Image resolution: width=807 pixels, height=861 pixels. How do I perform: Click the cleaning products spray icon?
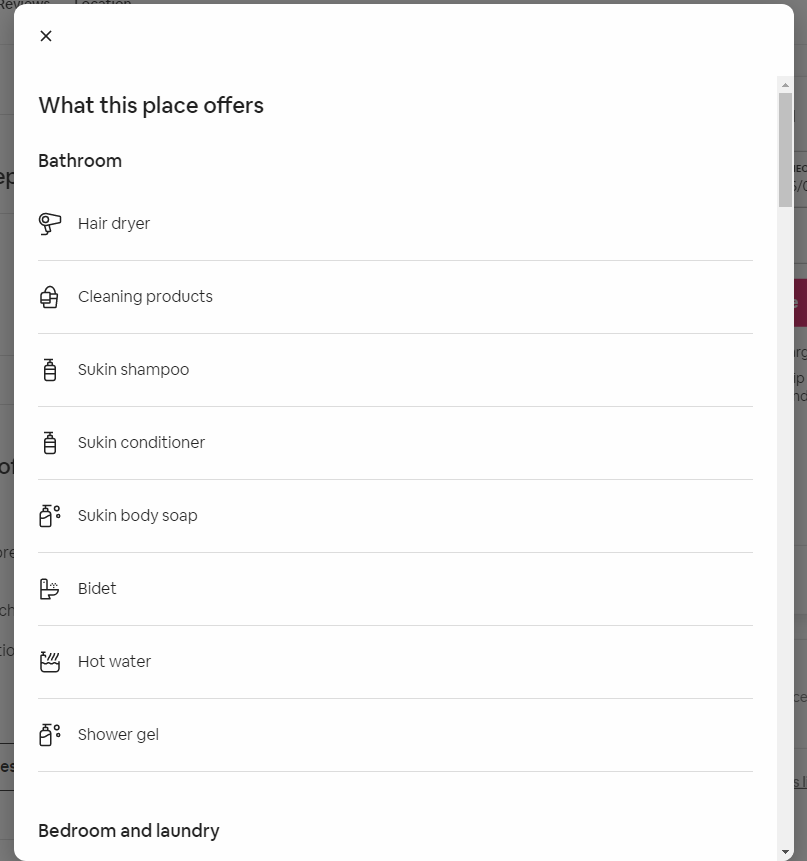49,297
